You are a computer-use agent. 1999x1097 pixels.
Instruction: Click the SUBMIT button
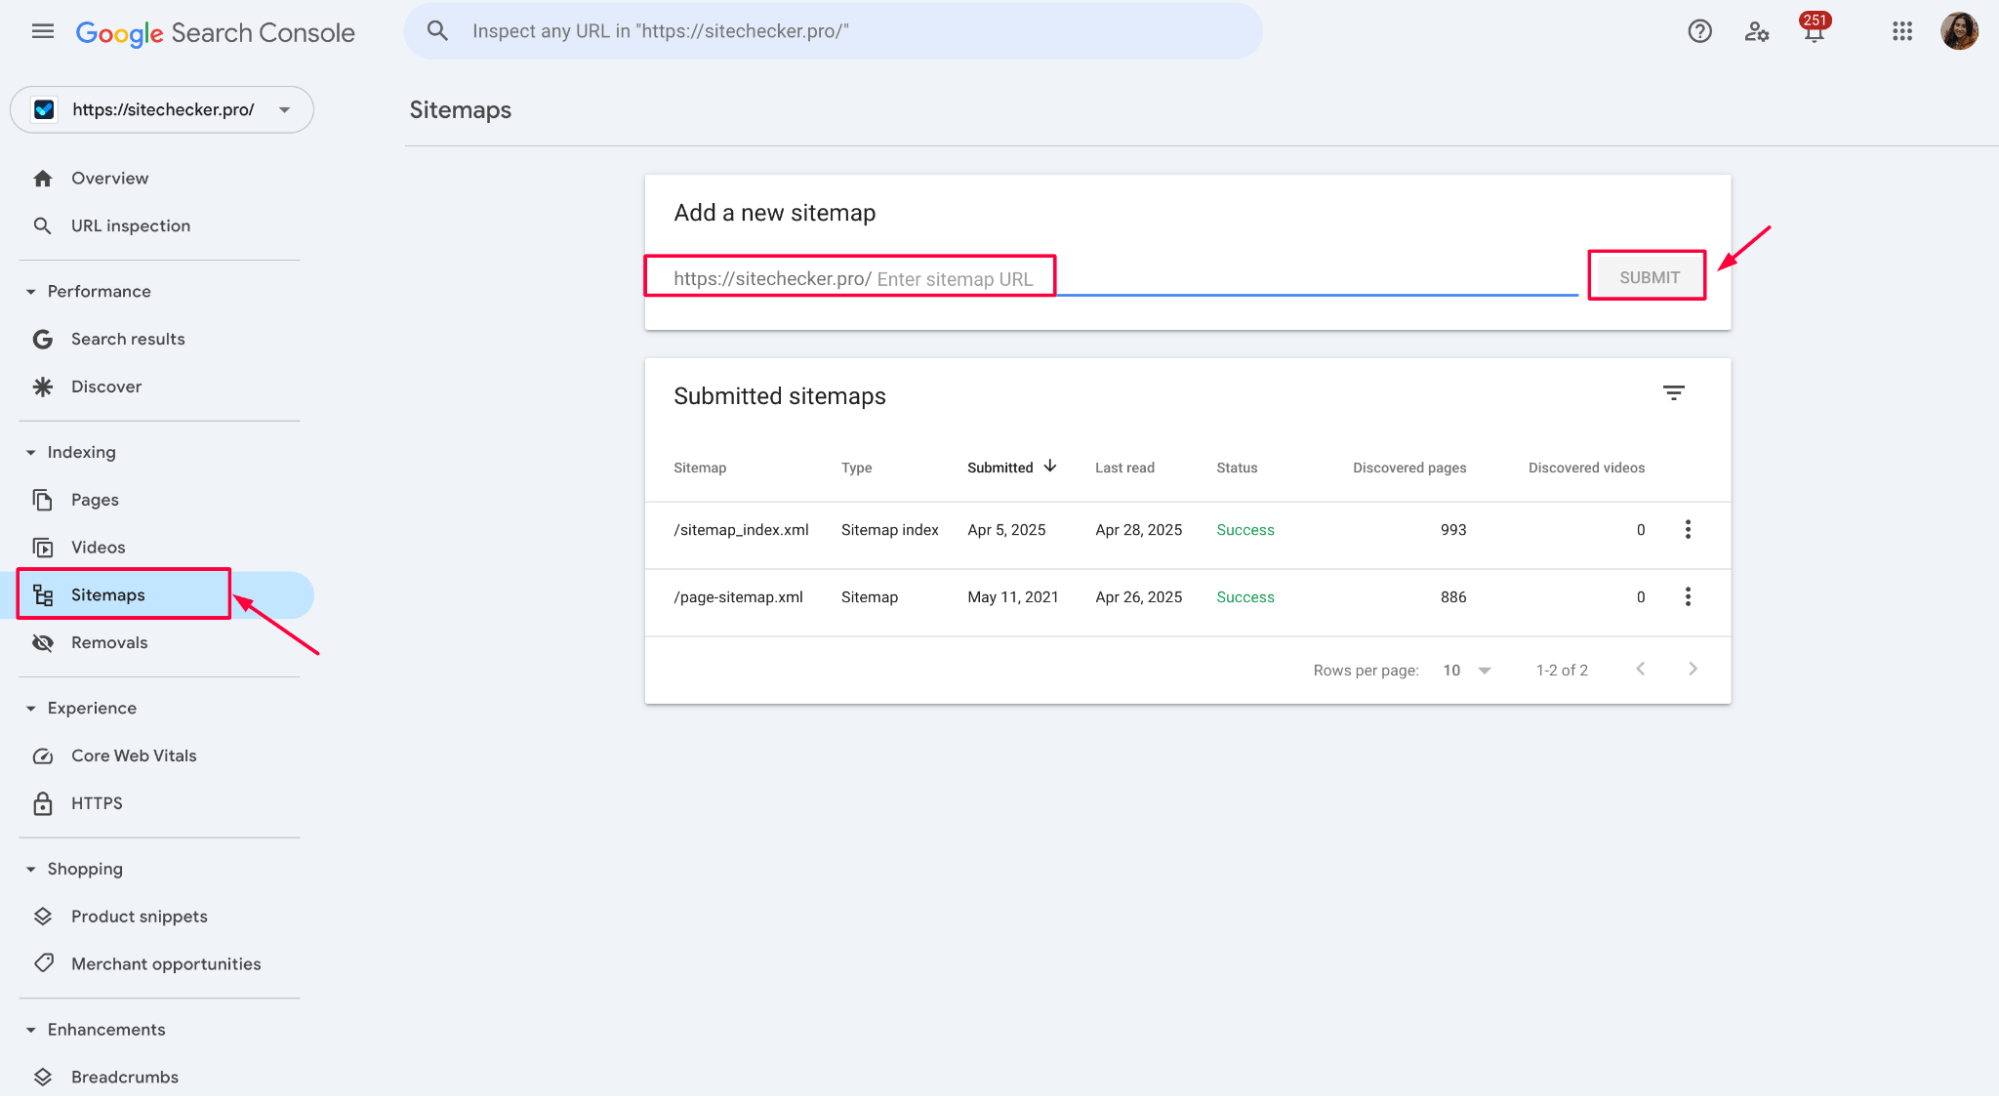tap(1648, 278)
